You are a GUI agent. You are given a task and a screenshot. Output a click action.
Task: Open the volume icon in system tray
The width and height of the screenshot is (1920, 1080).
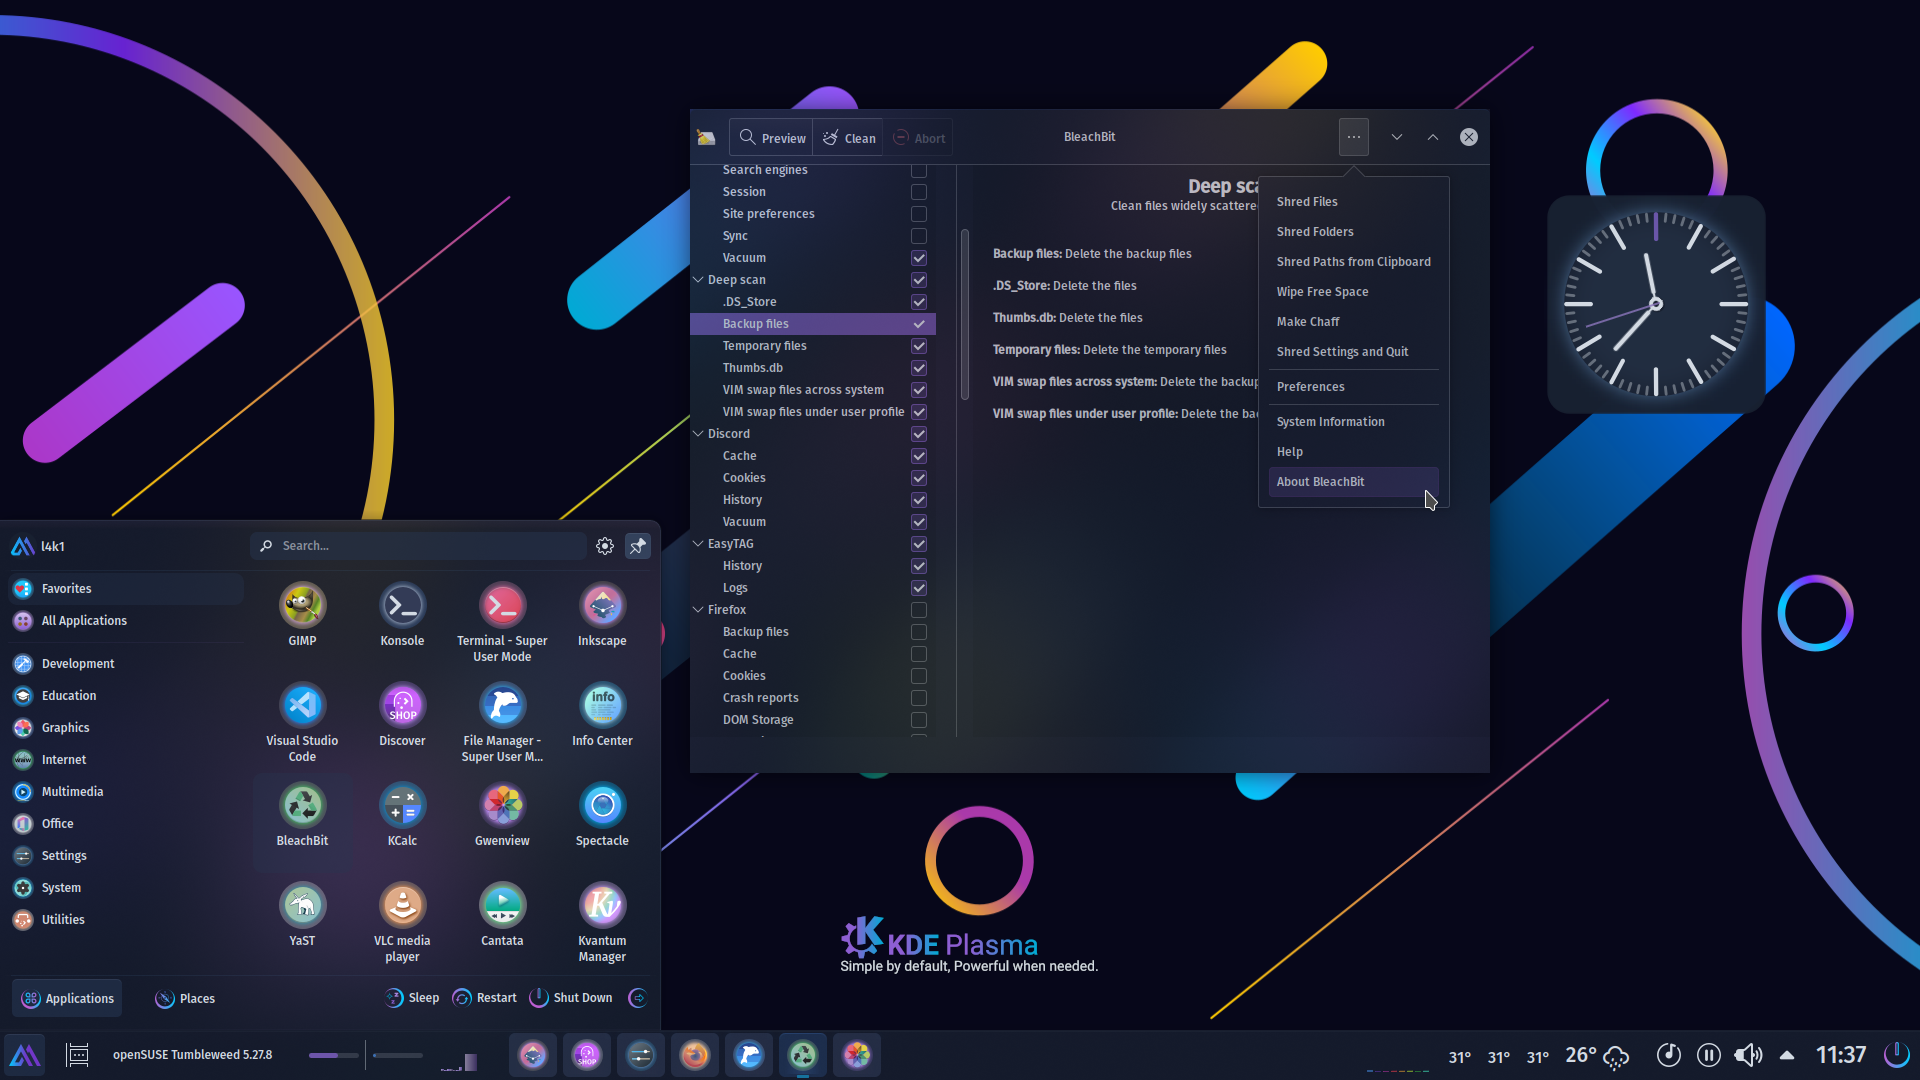tap(1748, 1055)
